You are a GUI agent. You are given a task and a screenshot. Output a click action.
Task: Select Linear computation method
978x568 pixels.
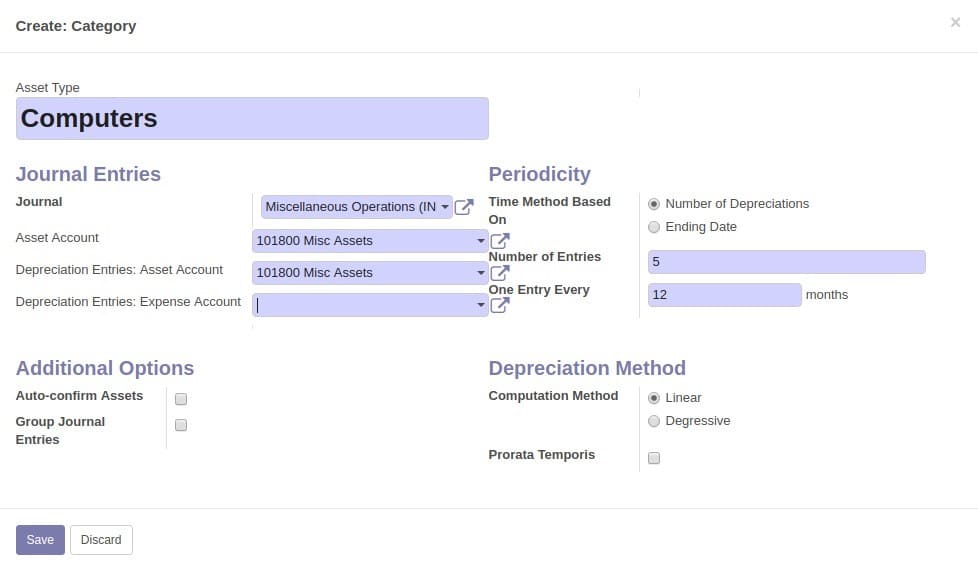pos(654,398)
